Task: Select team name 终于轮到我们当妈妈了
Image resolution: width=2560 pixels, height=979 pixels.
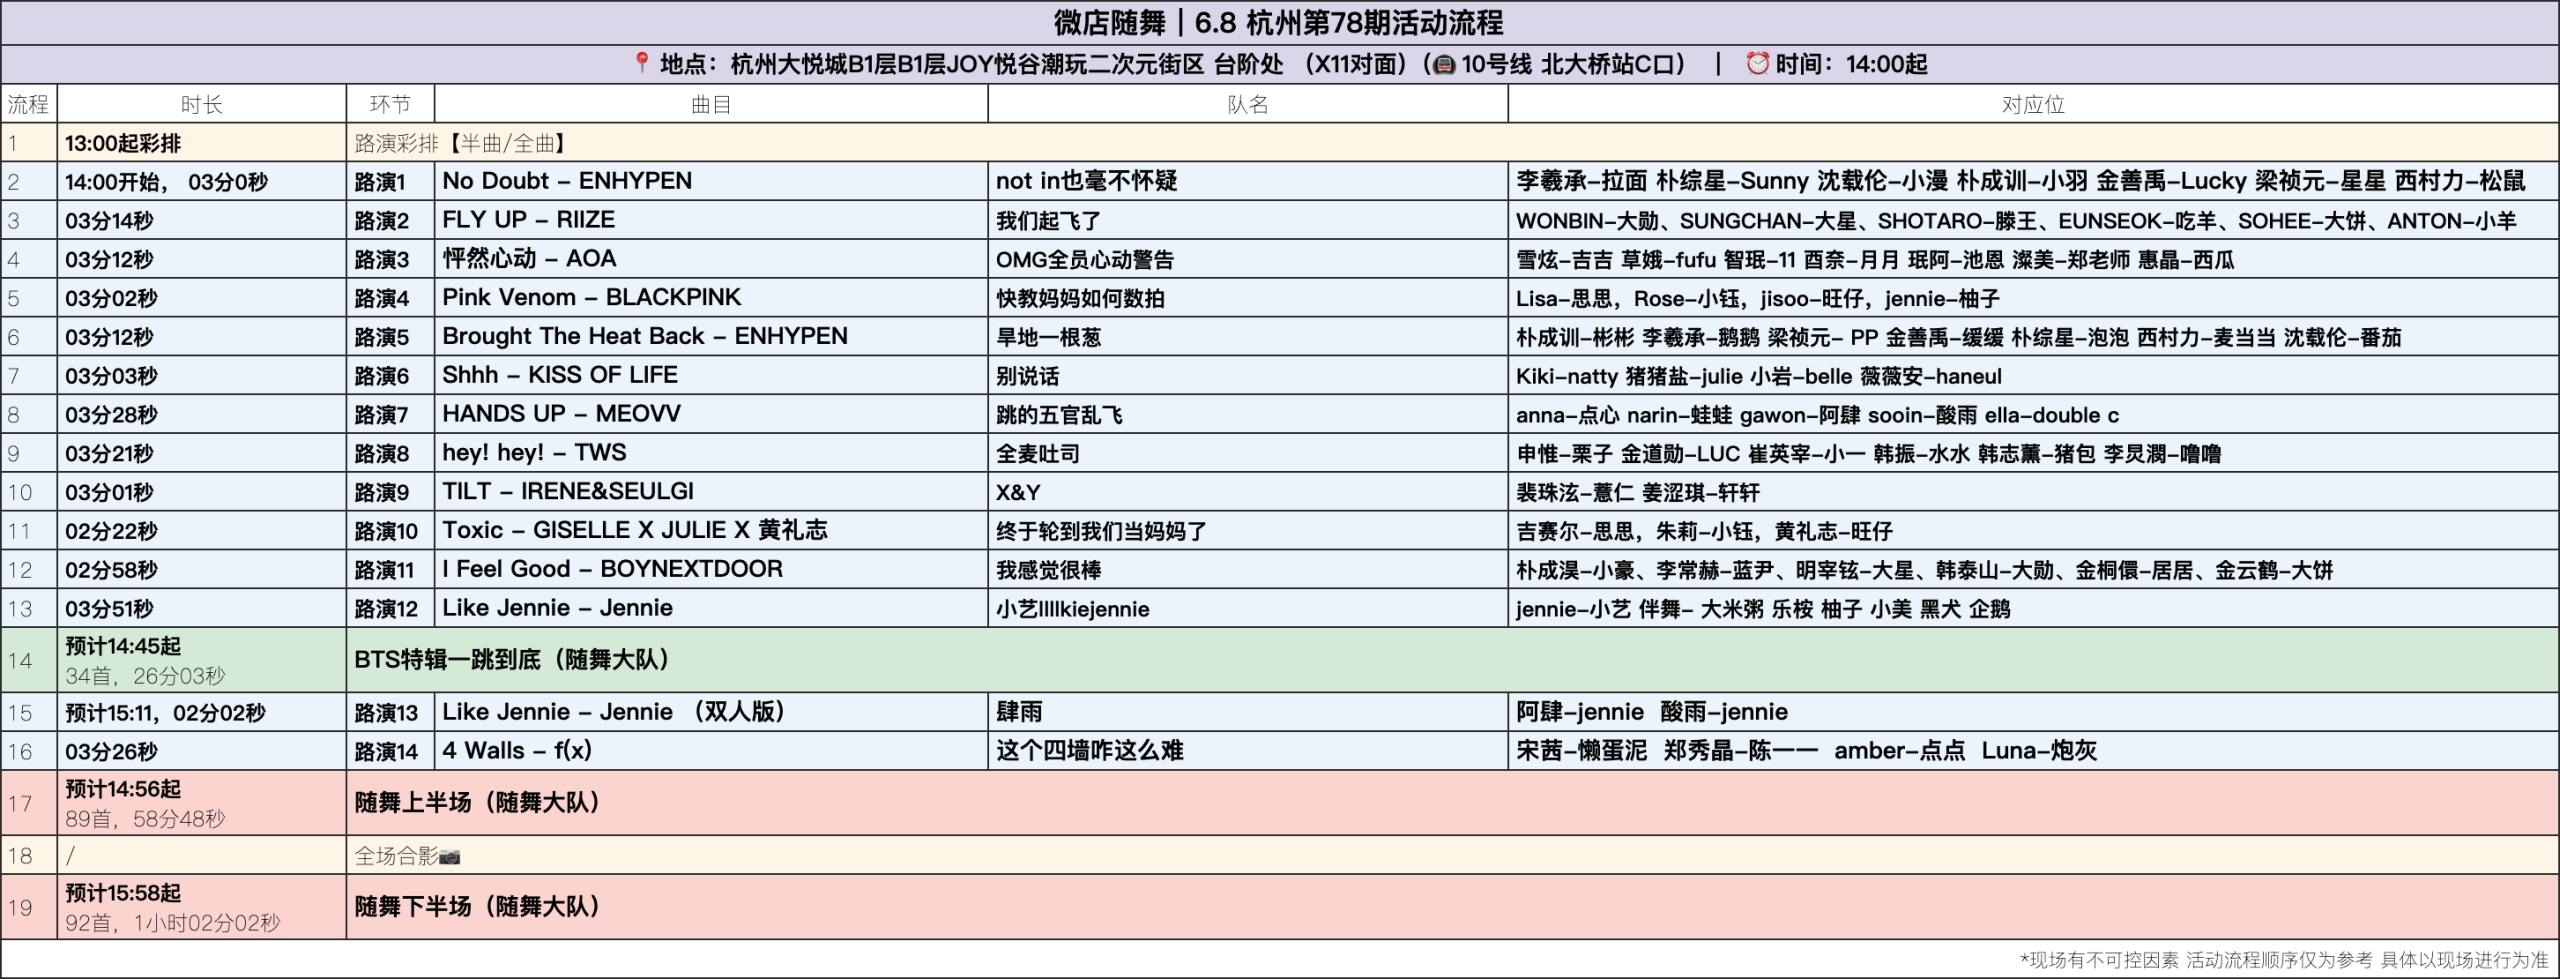Action: coord(1248,531)
